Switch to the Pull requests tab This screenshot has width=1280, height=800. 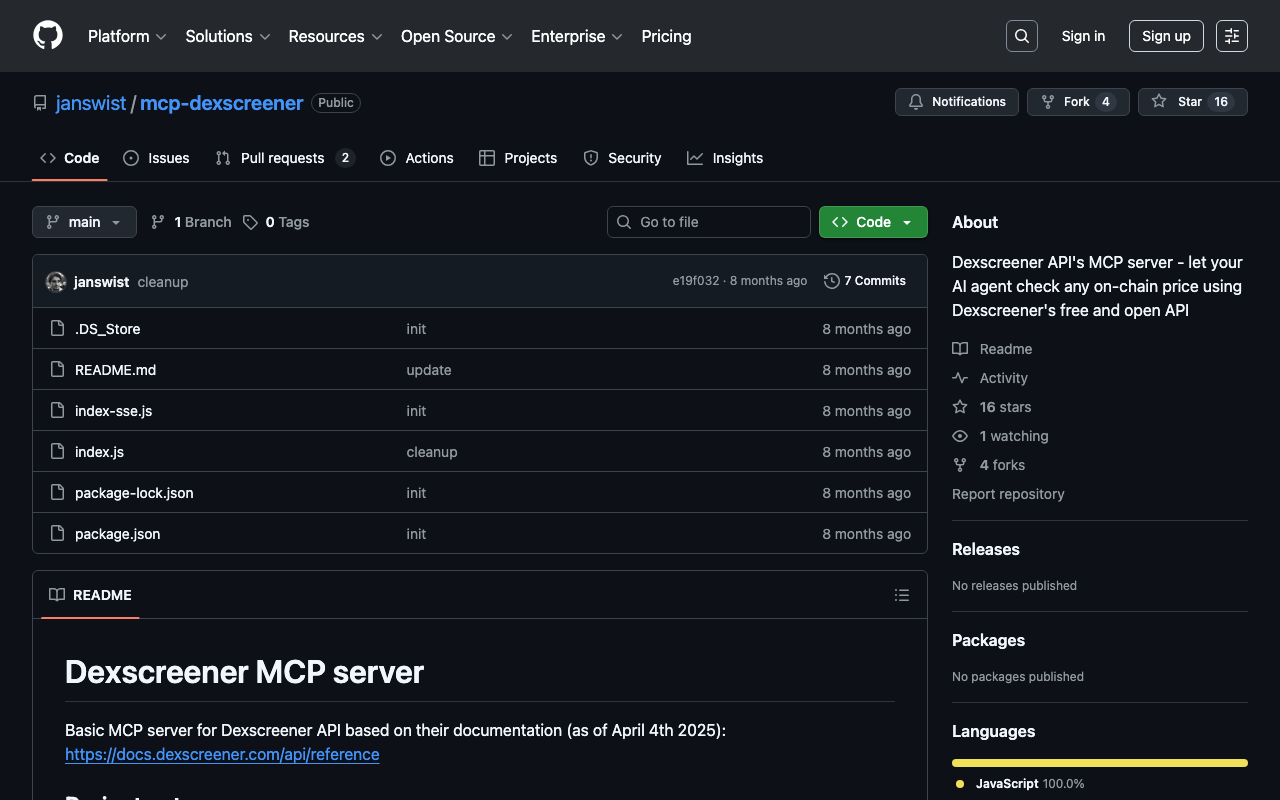point(284,158)
